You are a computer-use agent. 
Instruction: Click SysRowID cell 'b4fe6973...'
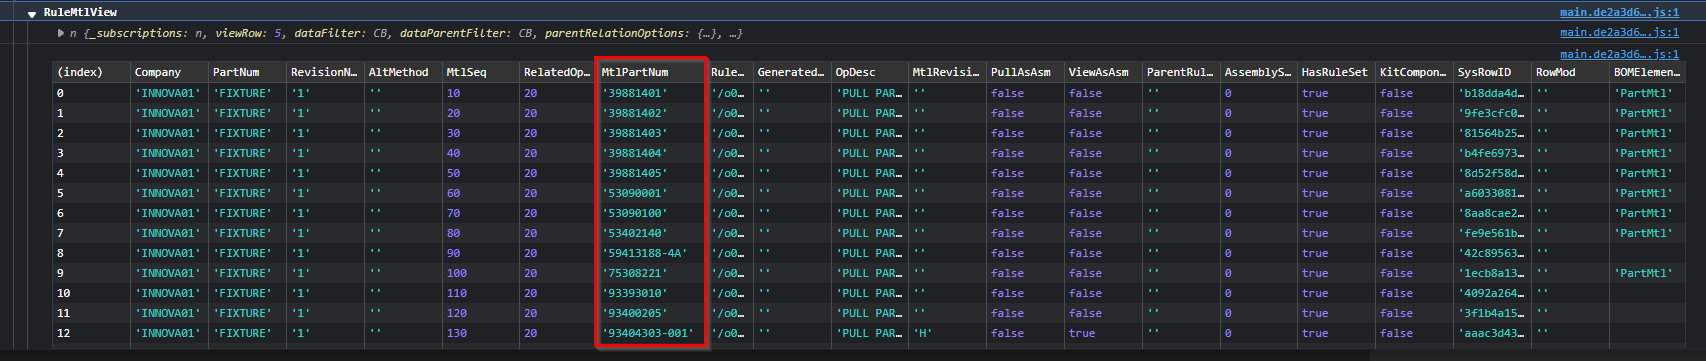point(1493,153)
